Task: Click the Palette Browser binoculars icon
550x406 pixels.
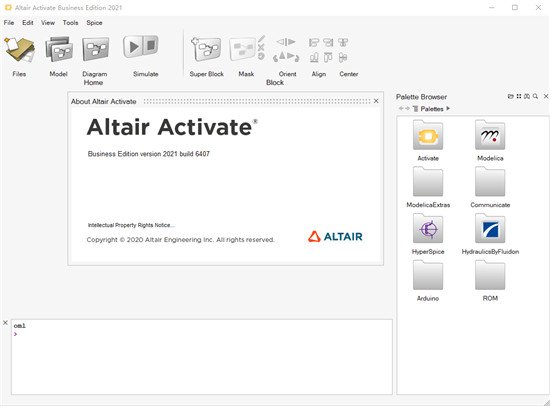Action: point(526,96)
